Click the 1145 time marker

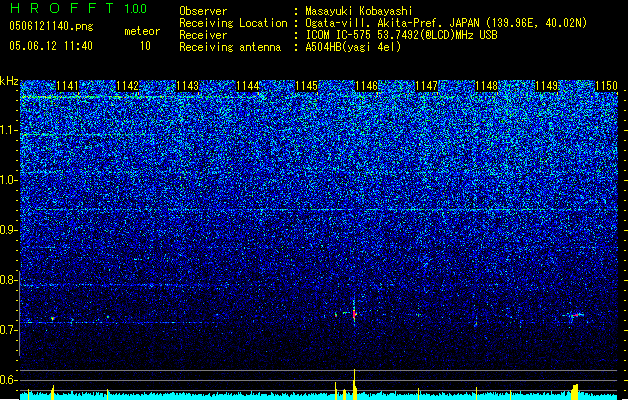tap(307, 86)
